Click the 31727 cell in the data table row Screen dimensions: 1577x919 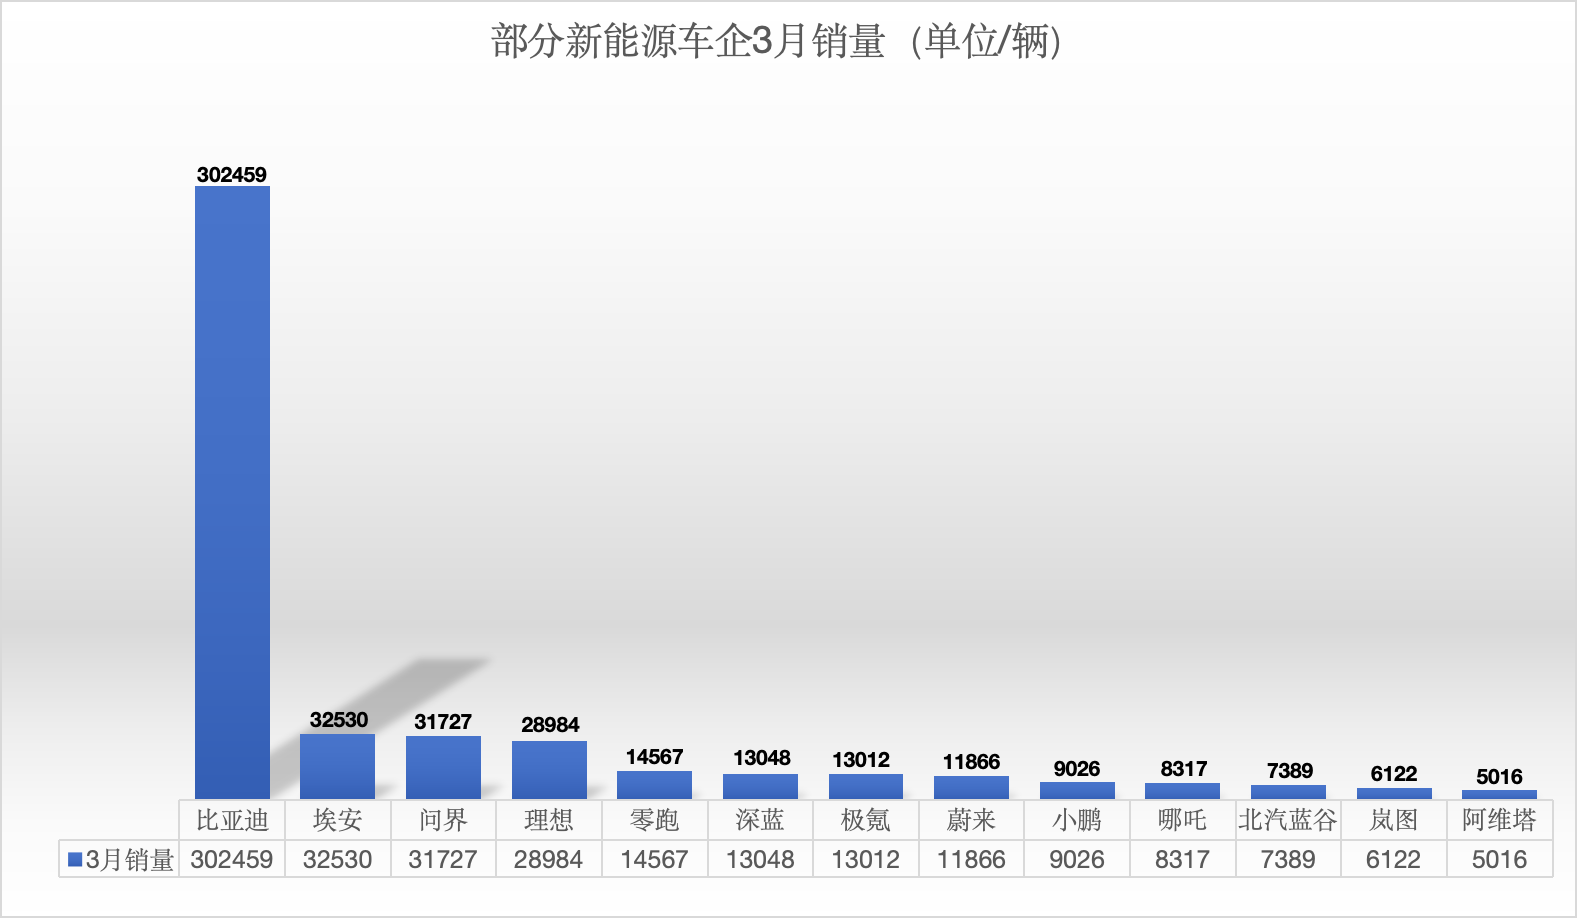pos(443,859)
